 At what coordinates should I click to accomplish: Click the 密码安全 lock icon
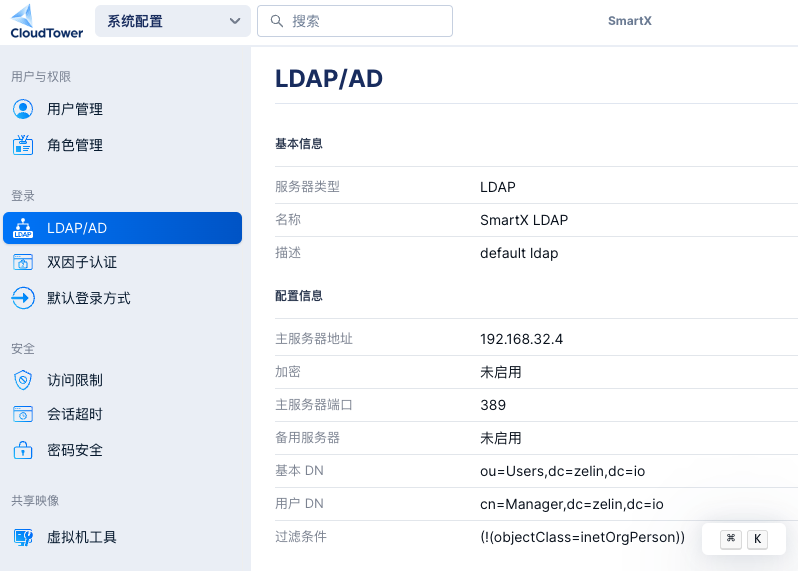(23, 450)
